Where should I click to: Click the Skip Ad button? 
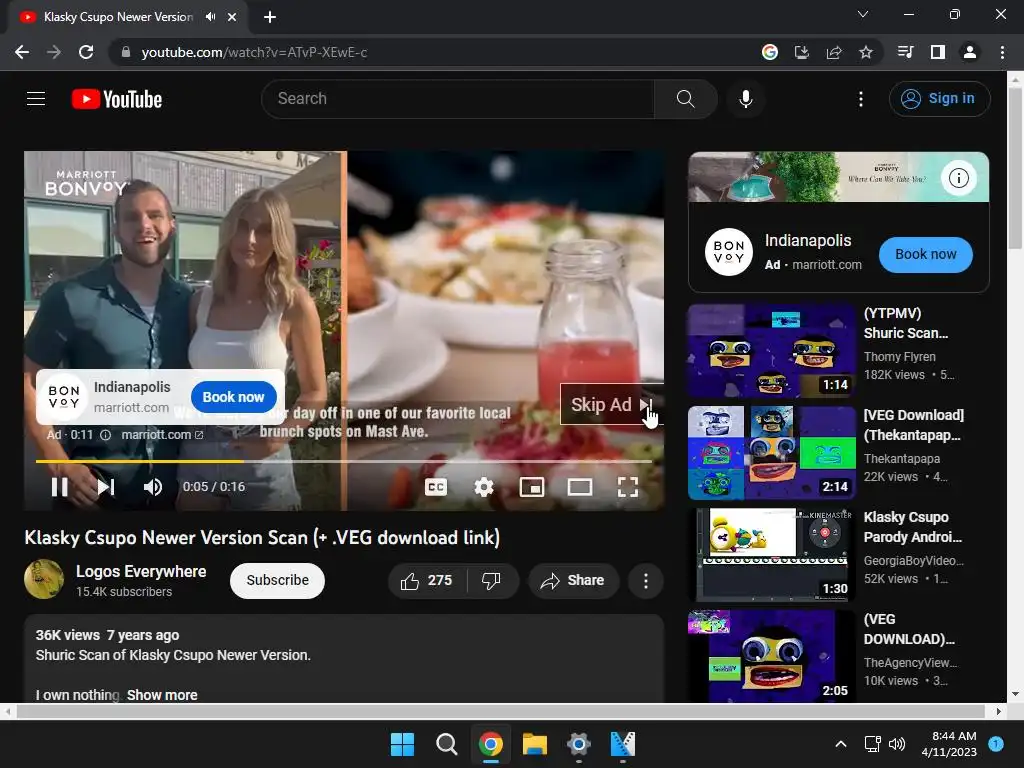coord(612,404)
